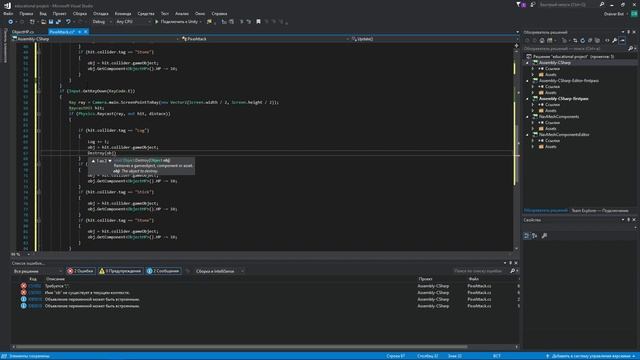Toggle the 2 Ошибки errors filter
The image size is (640, 360).
tap(81, 271)
